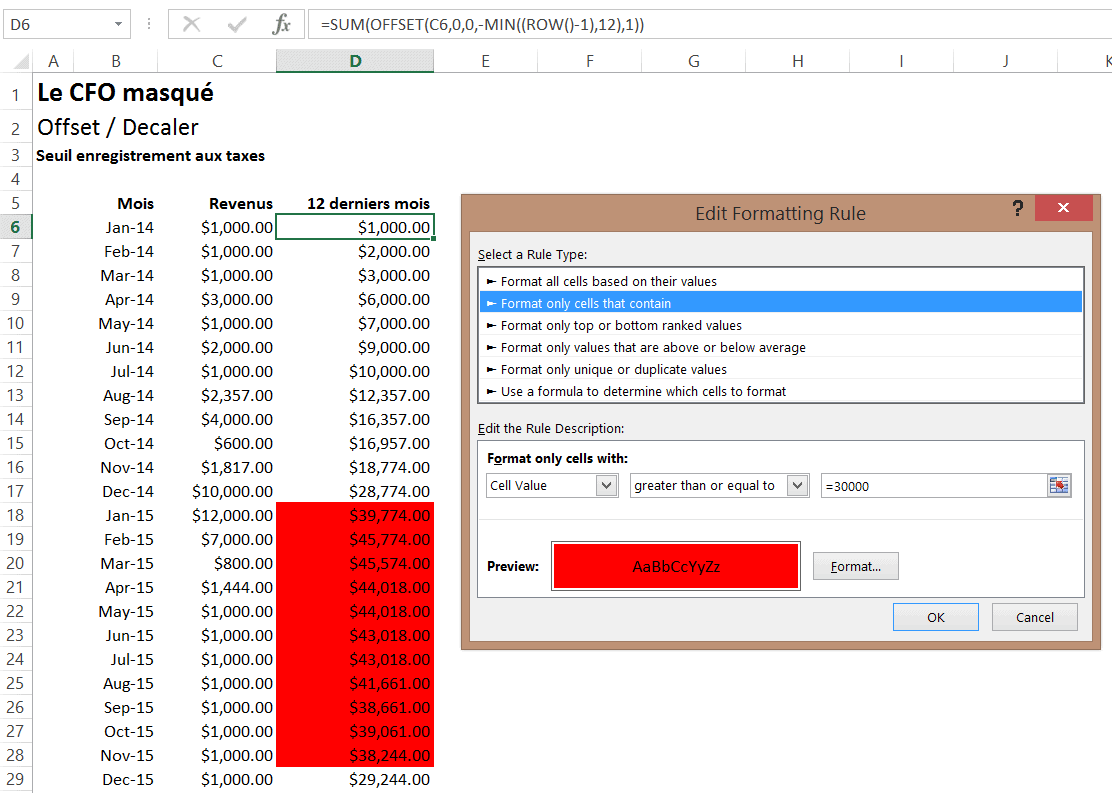Click the Insert Function fx icon

click(282, 25)
